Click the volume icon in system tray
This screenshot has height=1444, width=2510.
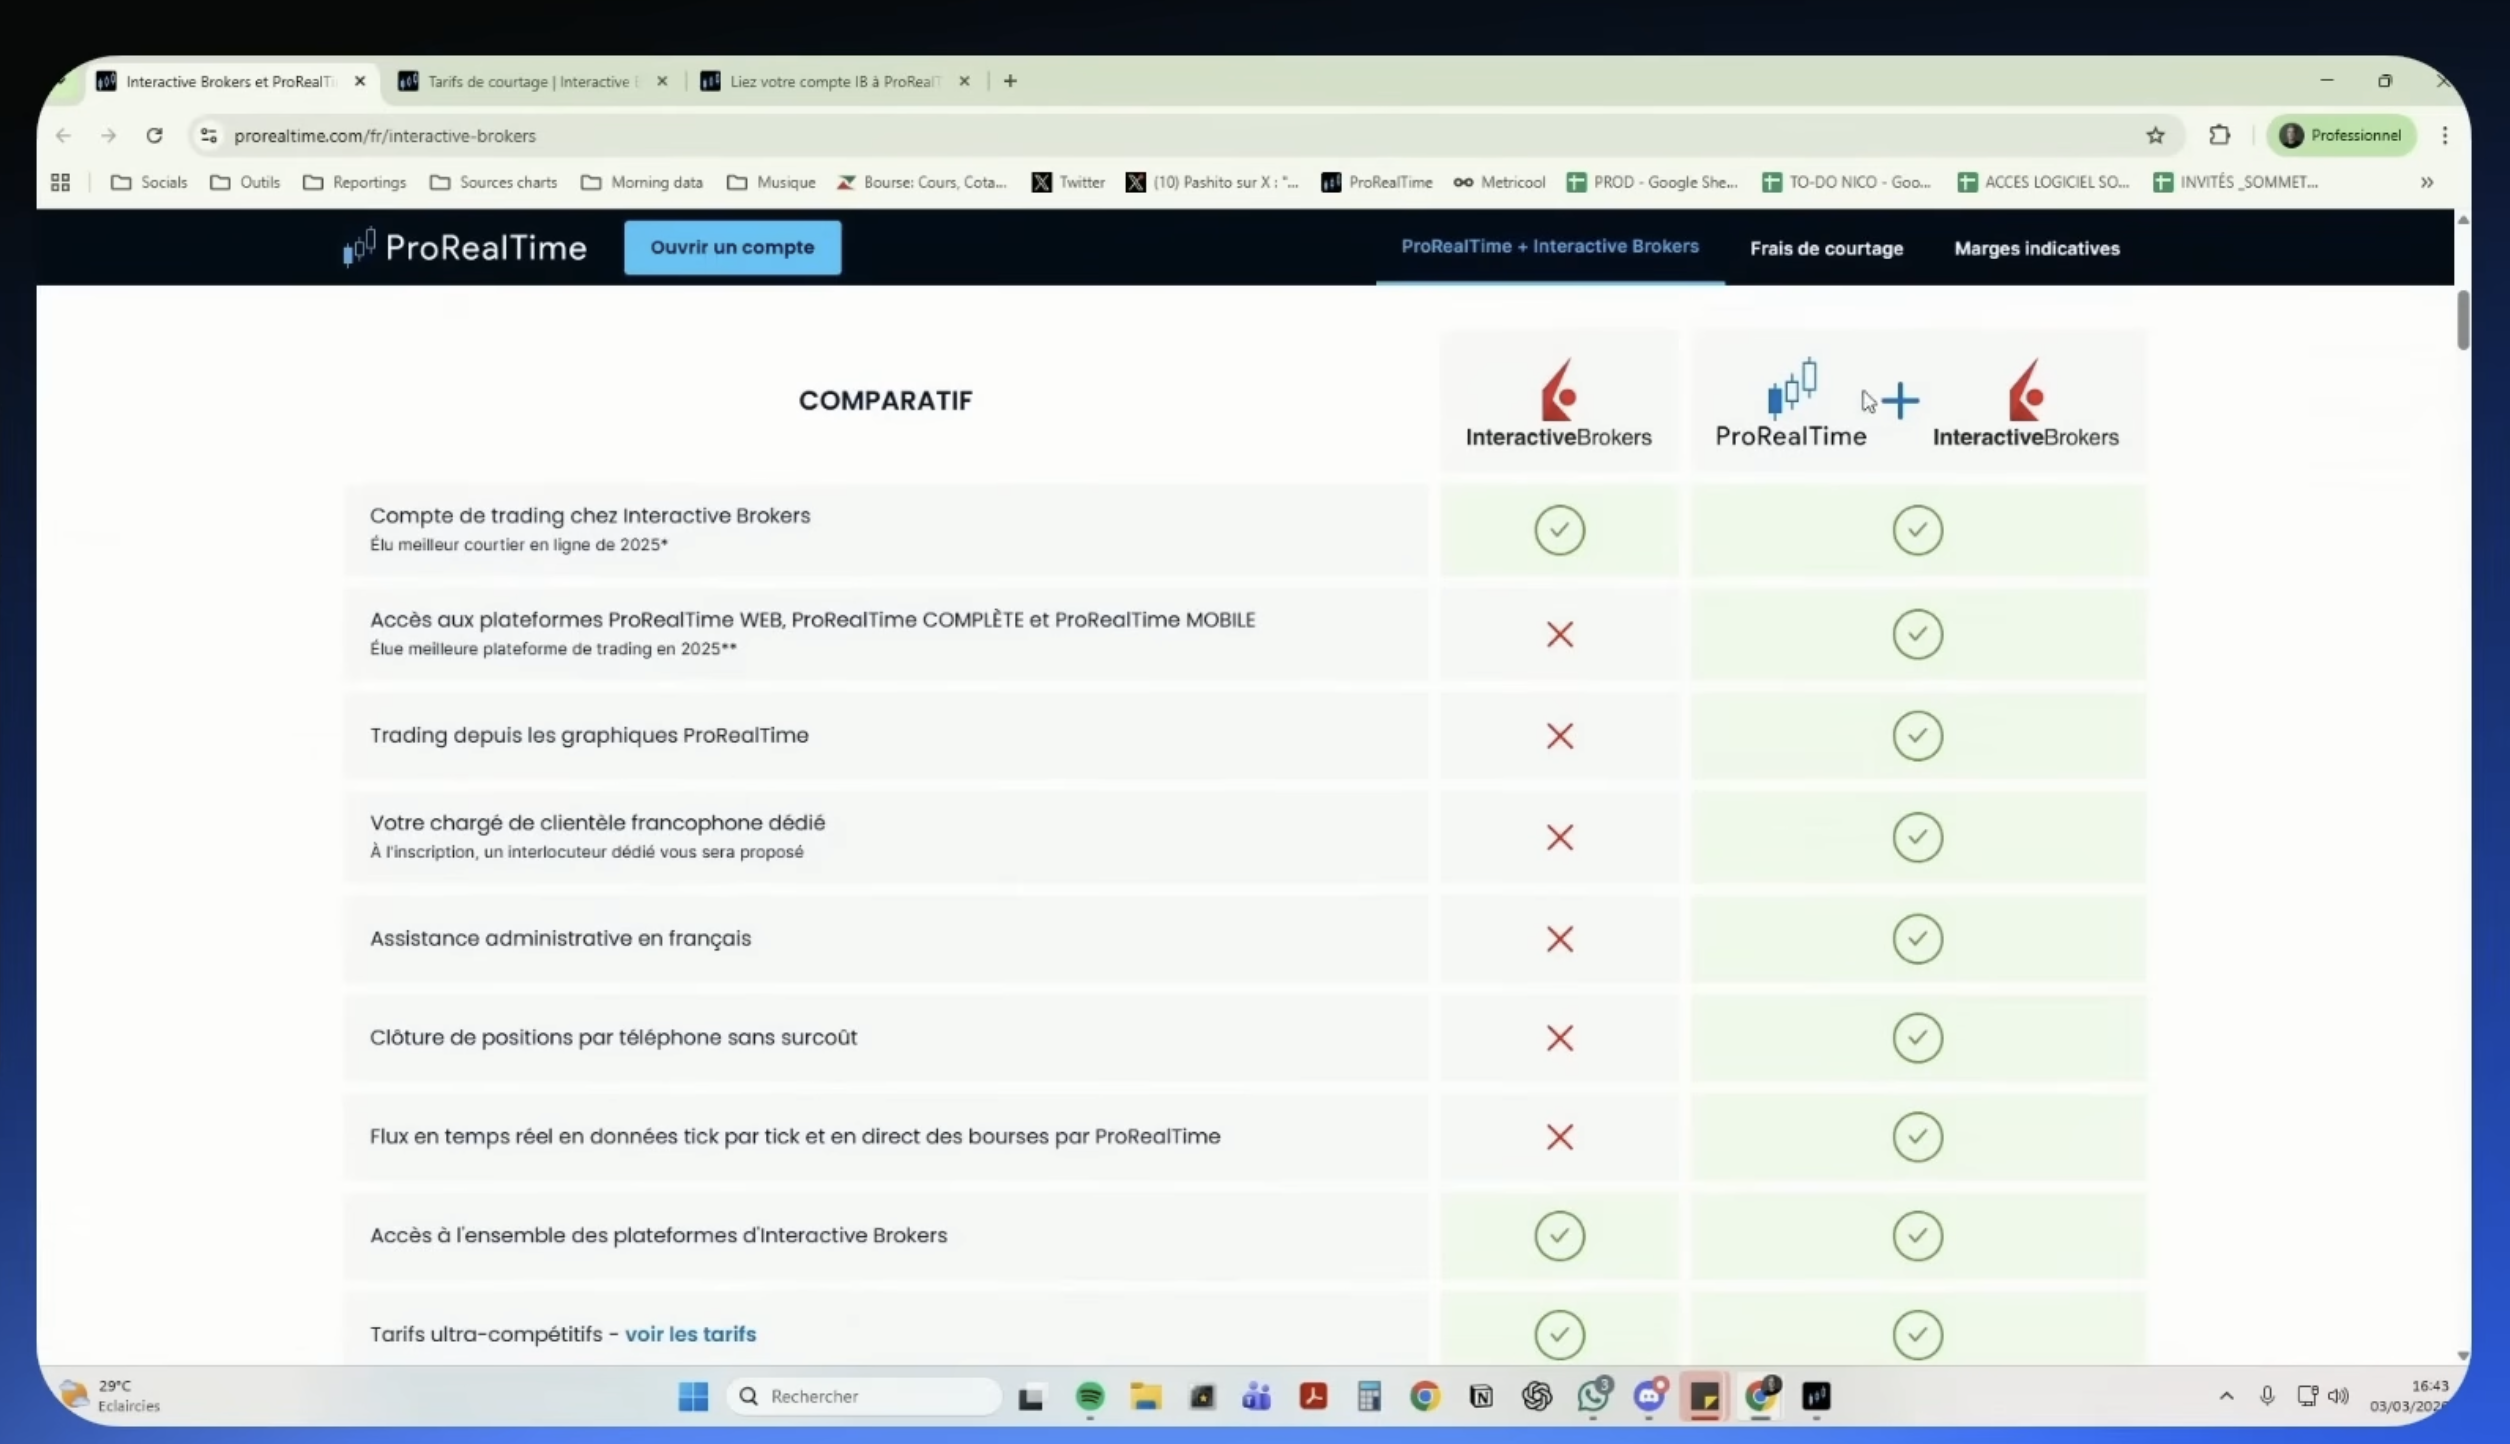point(2338,1395)
